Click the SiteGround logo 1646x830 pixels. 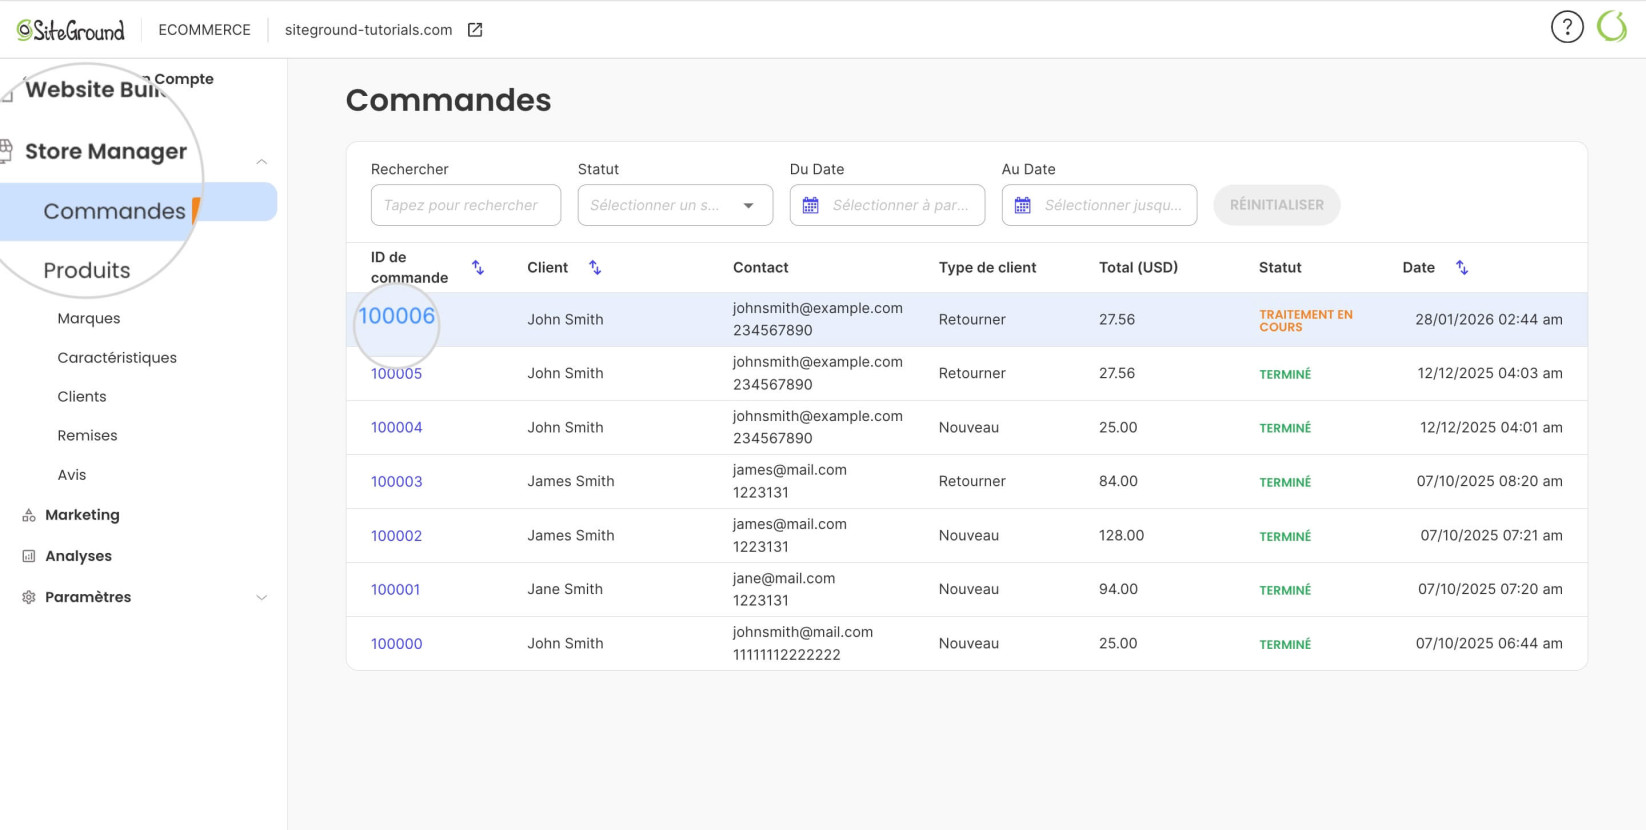pyautogui.click(x=71, y=30)
